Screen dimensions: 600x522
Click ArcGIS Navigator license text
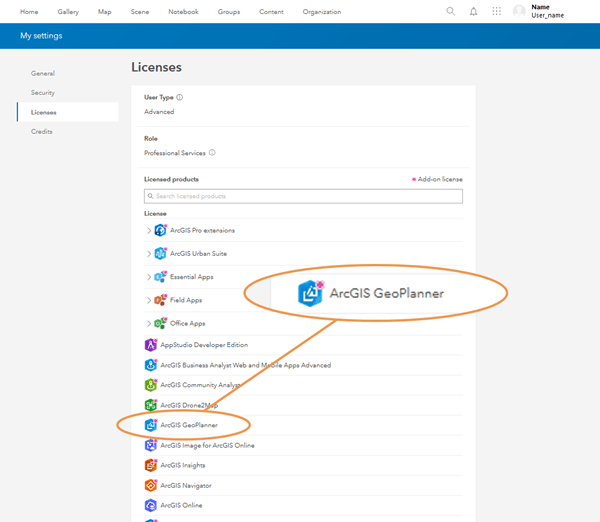tap(186, 485)
